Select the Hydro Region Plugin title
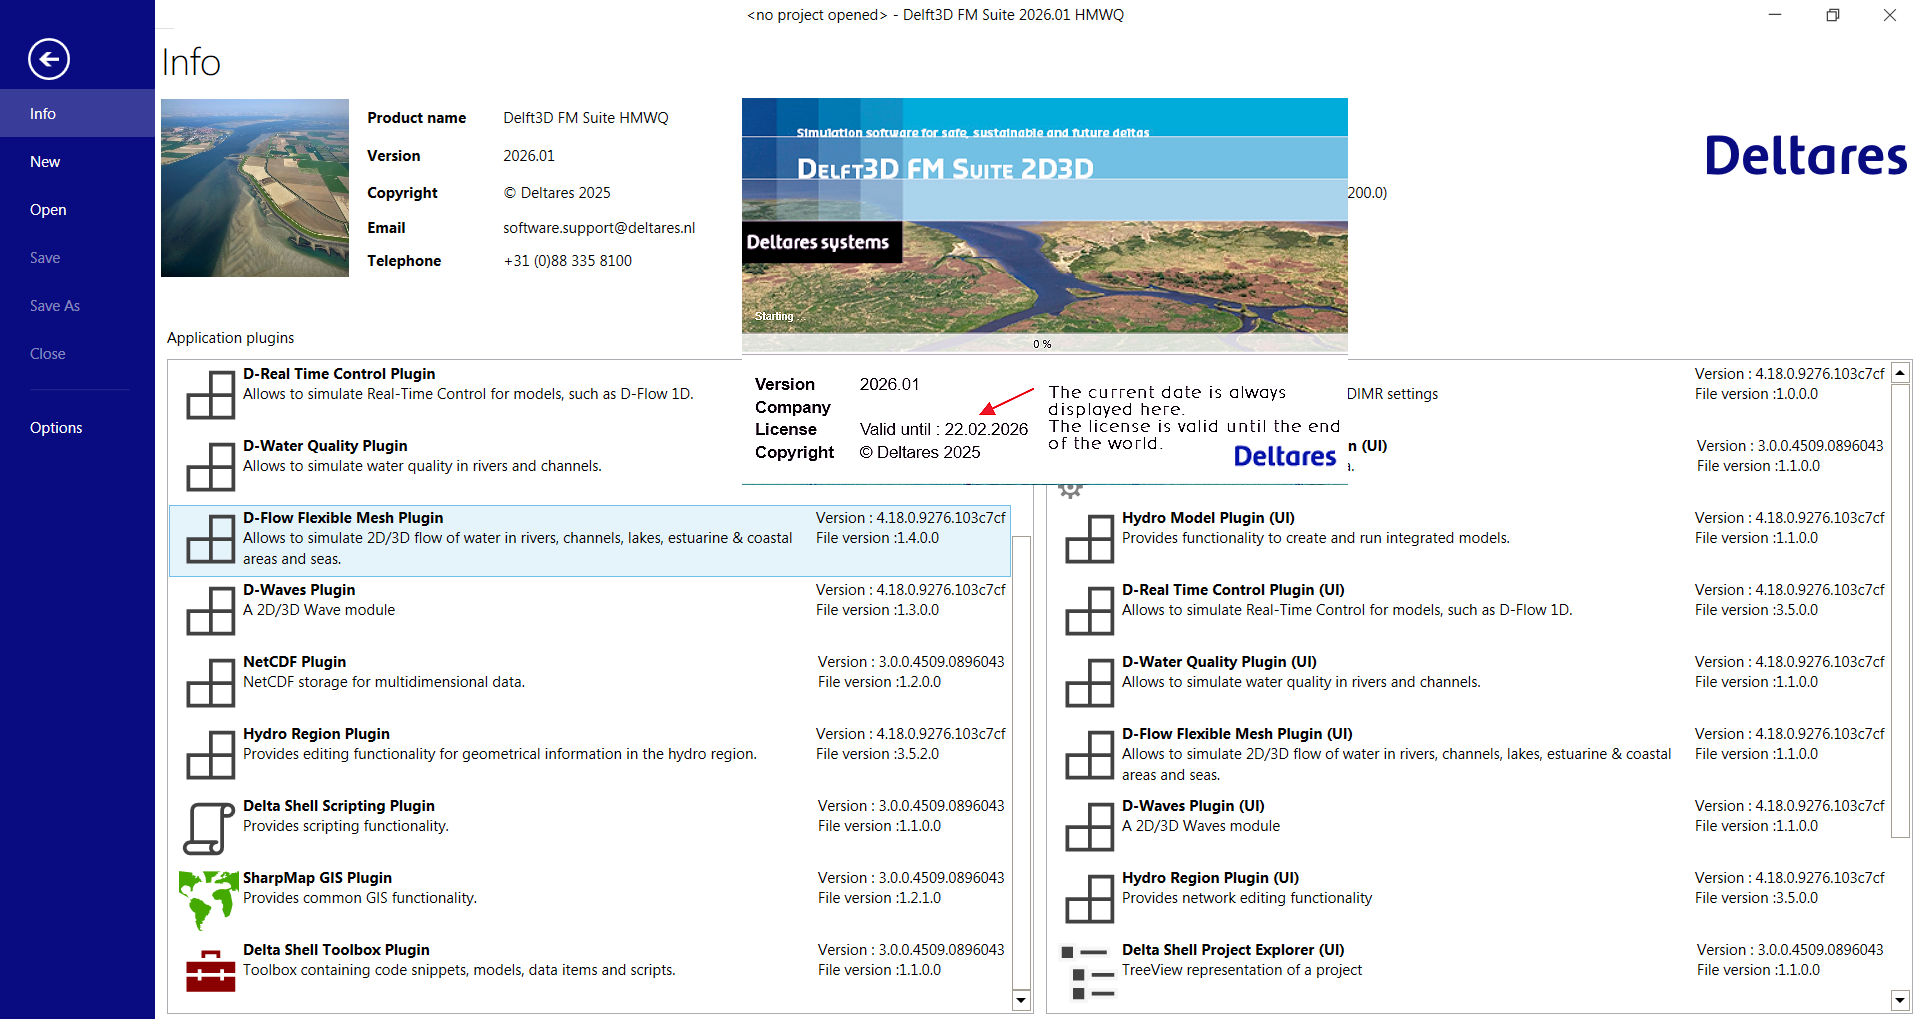1919x1019 pixels. point(316,734)
